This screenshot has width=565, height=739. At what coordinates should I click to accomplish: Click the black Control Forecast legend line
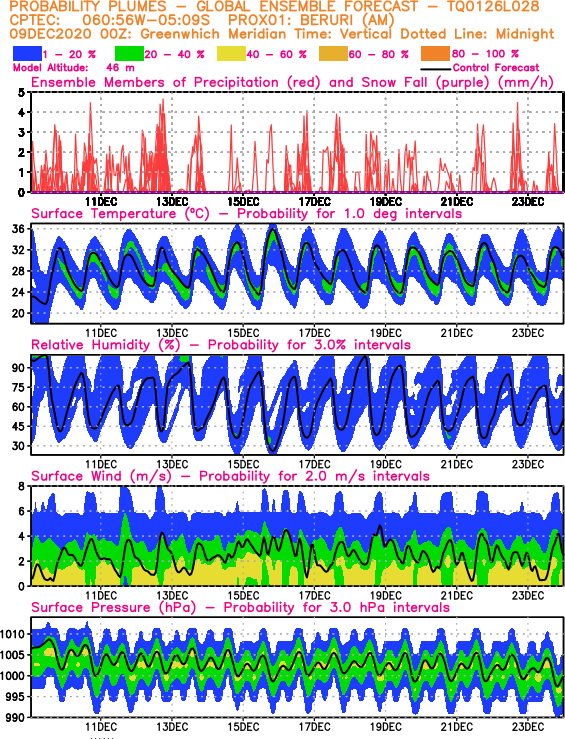tap(435, 68)
